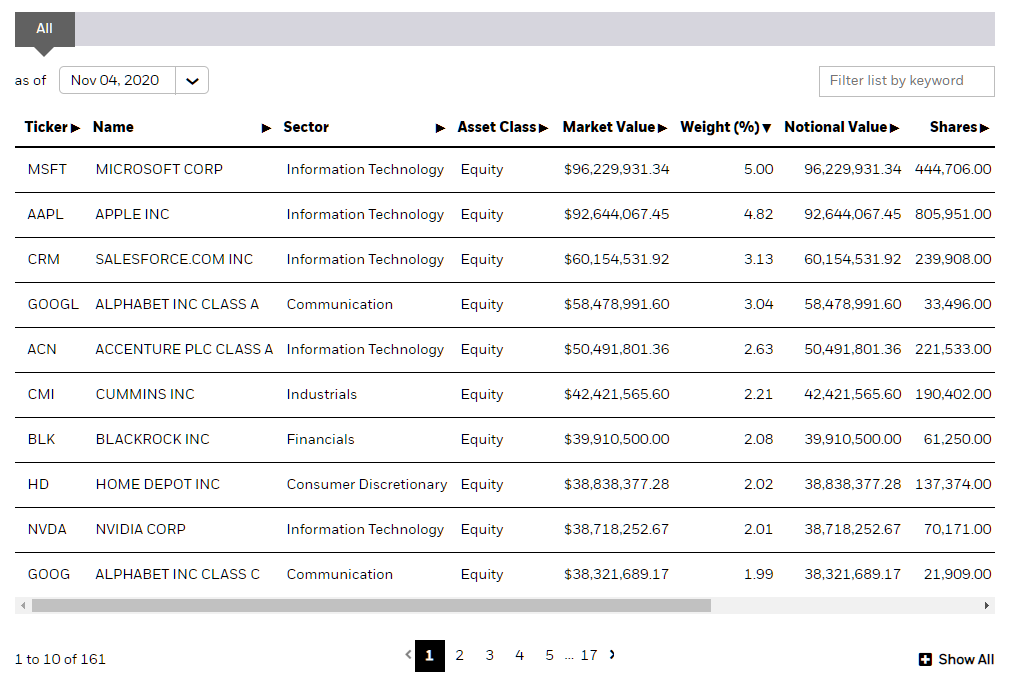Click shares value 33,496.00
The width and height of the screenshot is (1020, 679).
click(x=958, y=304)
